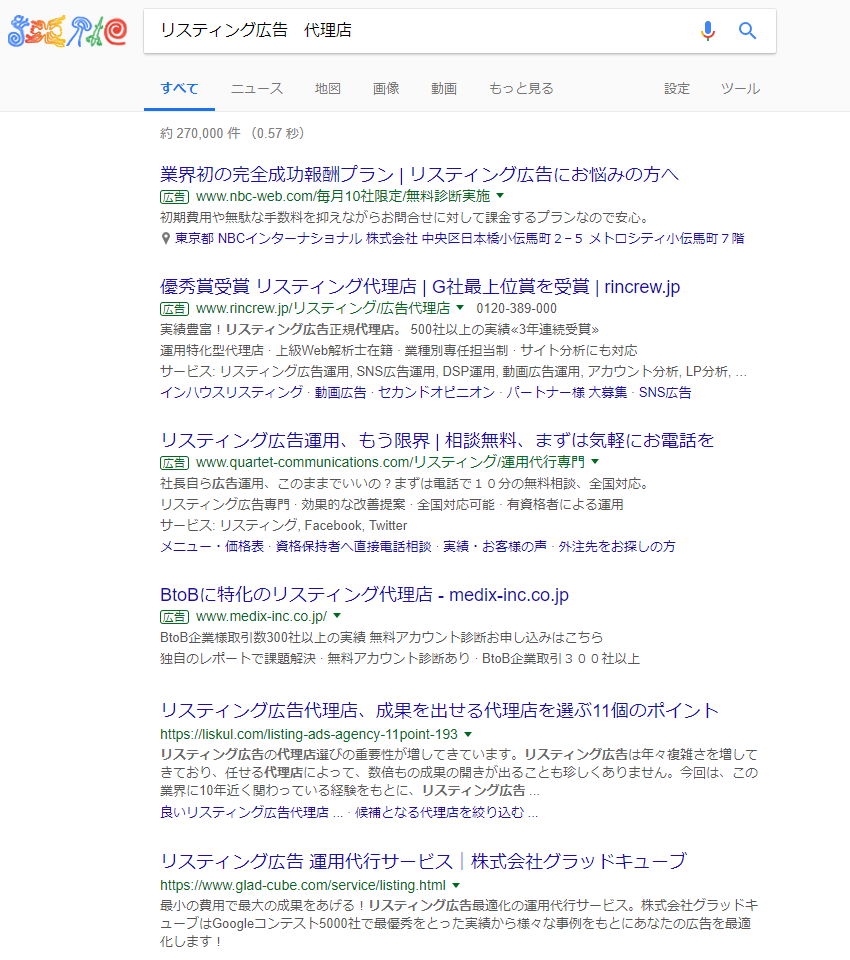The image size is (850, 960).
Task: Open the パートナー様 大募集 sitelink
Action: tap(566, 392)
